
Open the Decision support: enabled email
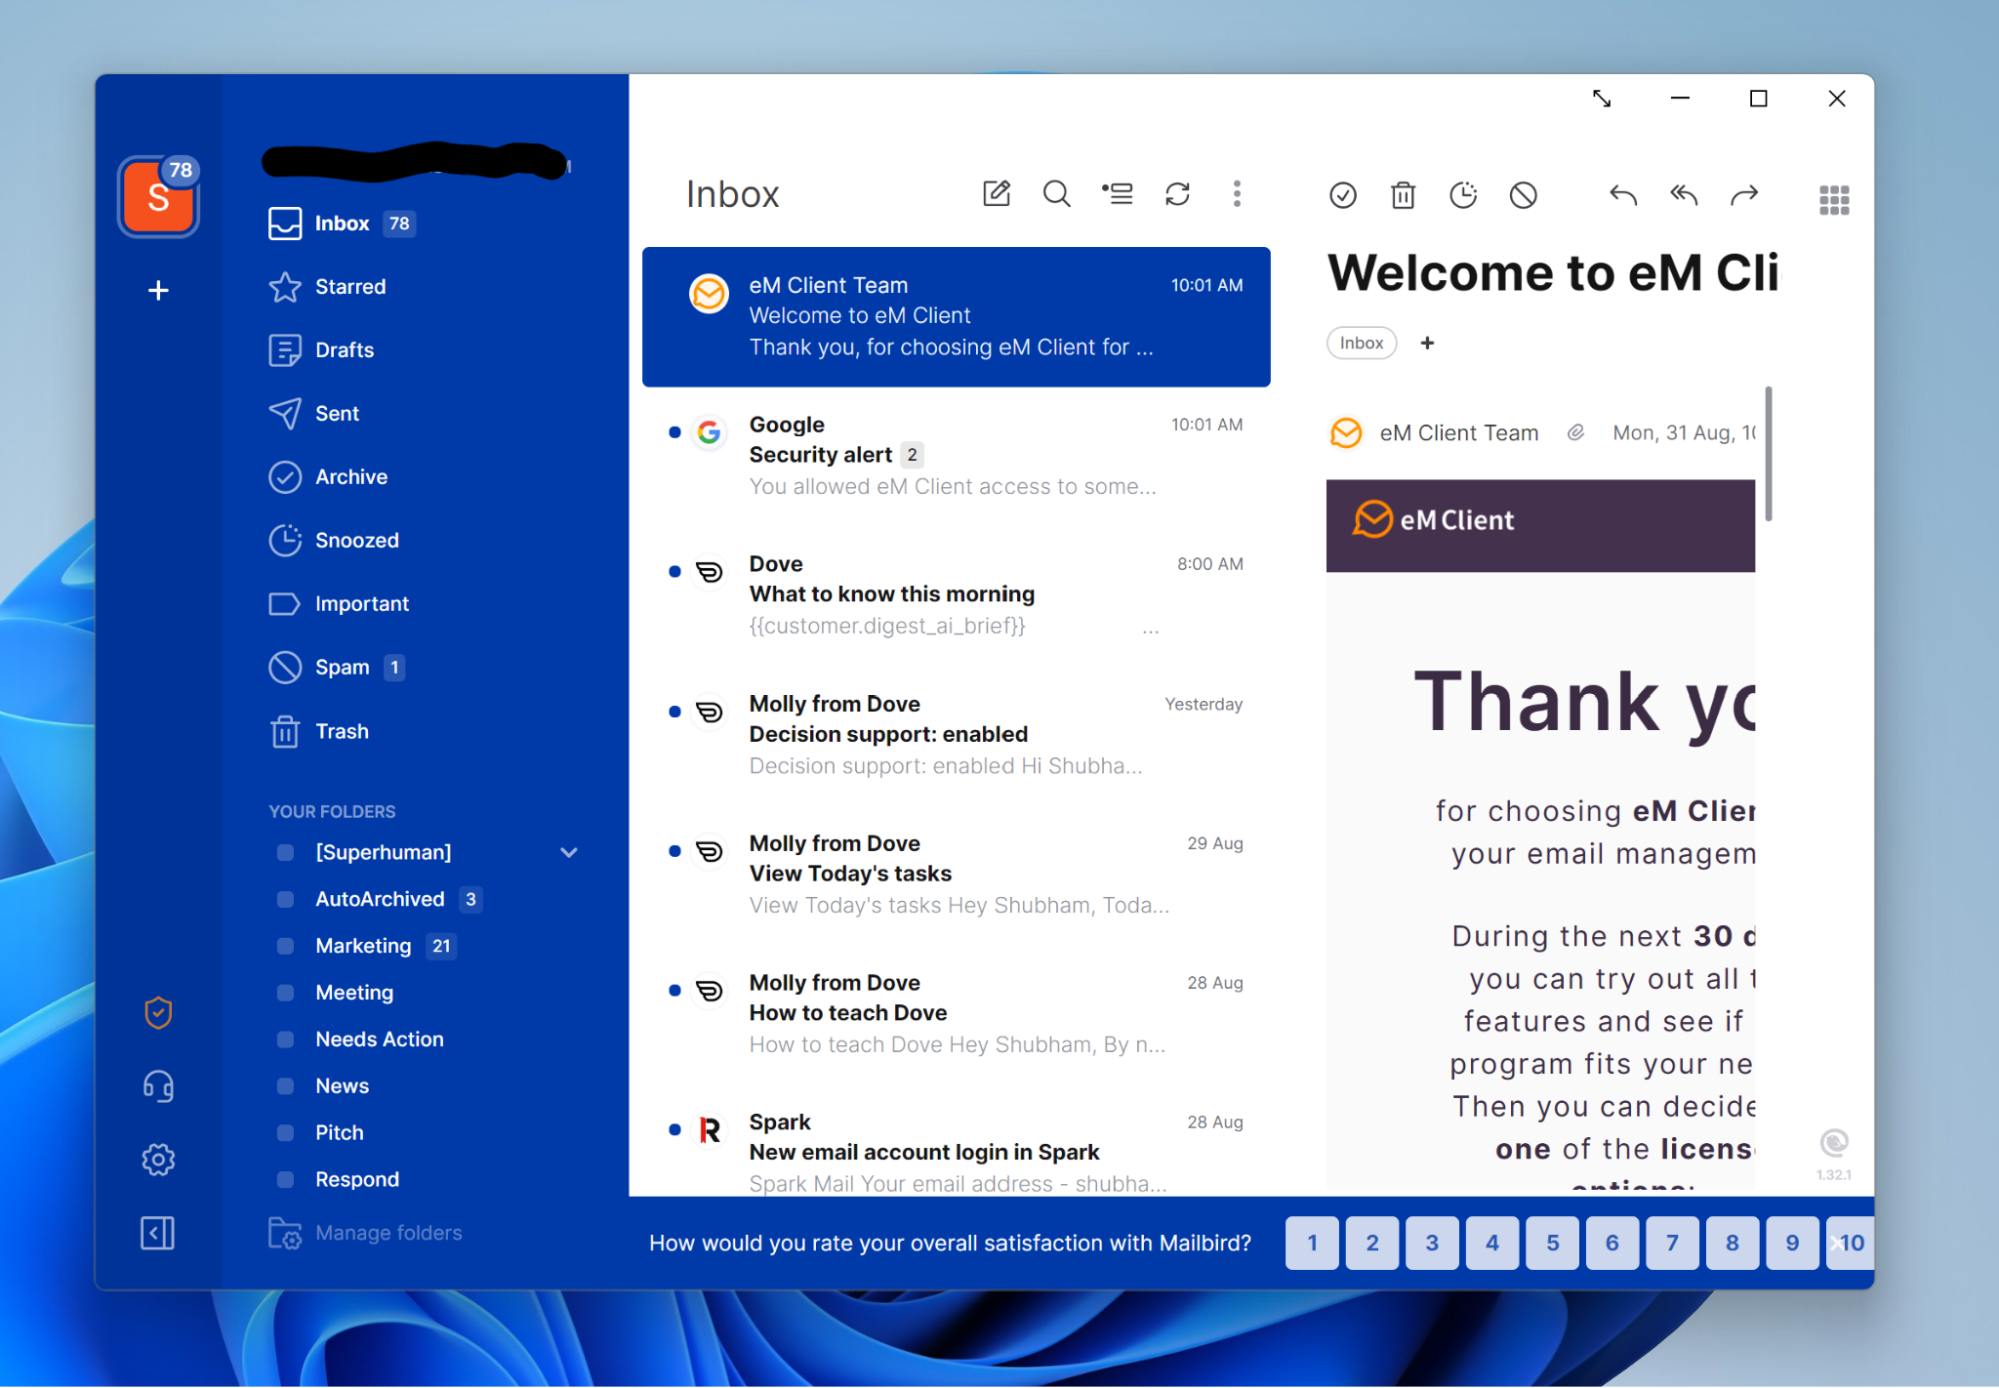tap(956, 735)
